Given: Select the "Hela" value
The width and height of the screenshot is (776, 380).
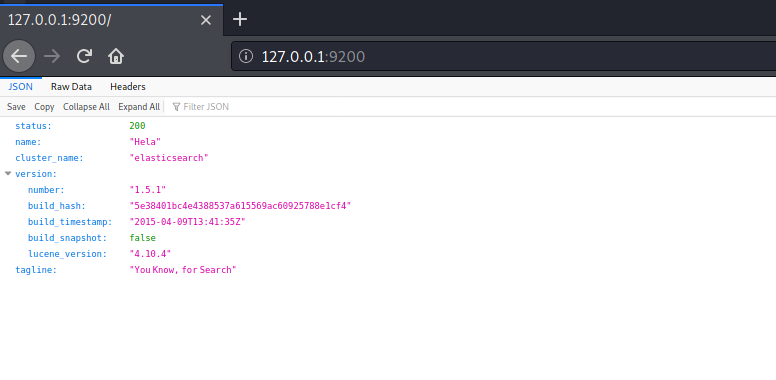Looking at the screenshot, I should (x=145, y=142).
